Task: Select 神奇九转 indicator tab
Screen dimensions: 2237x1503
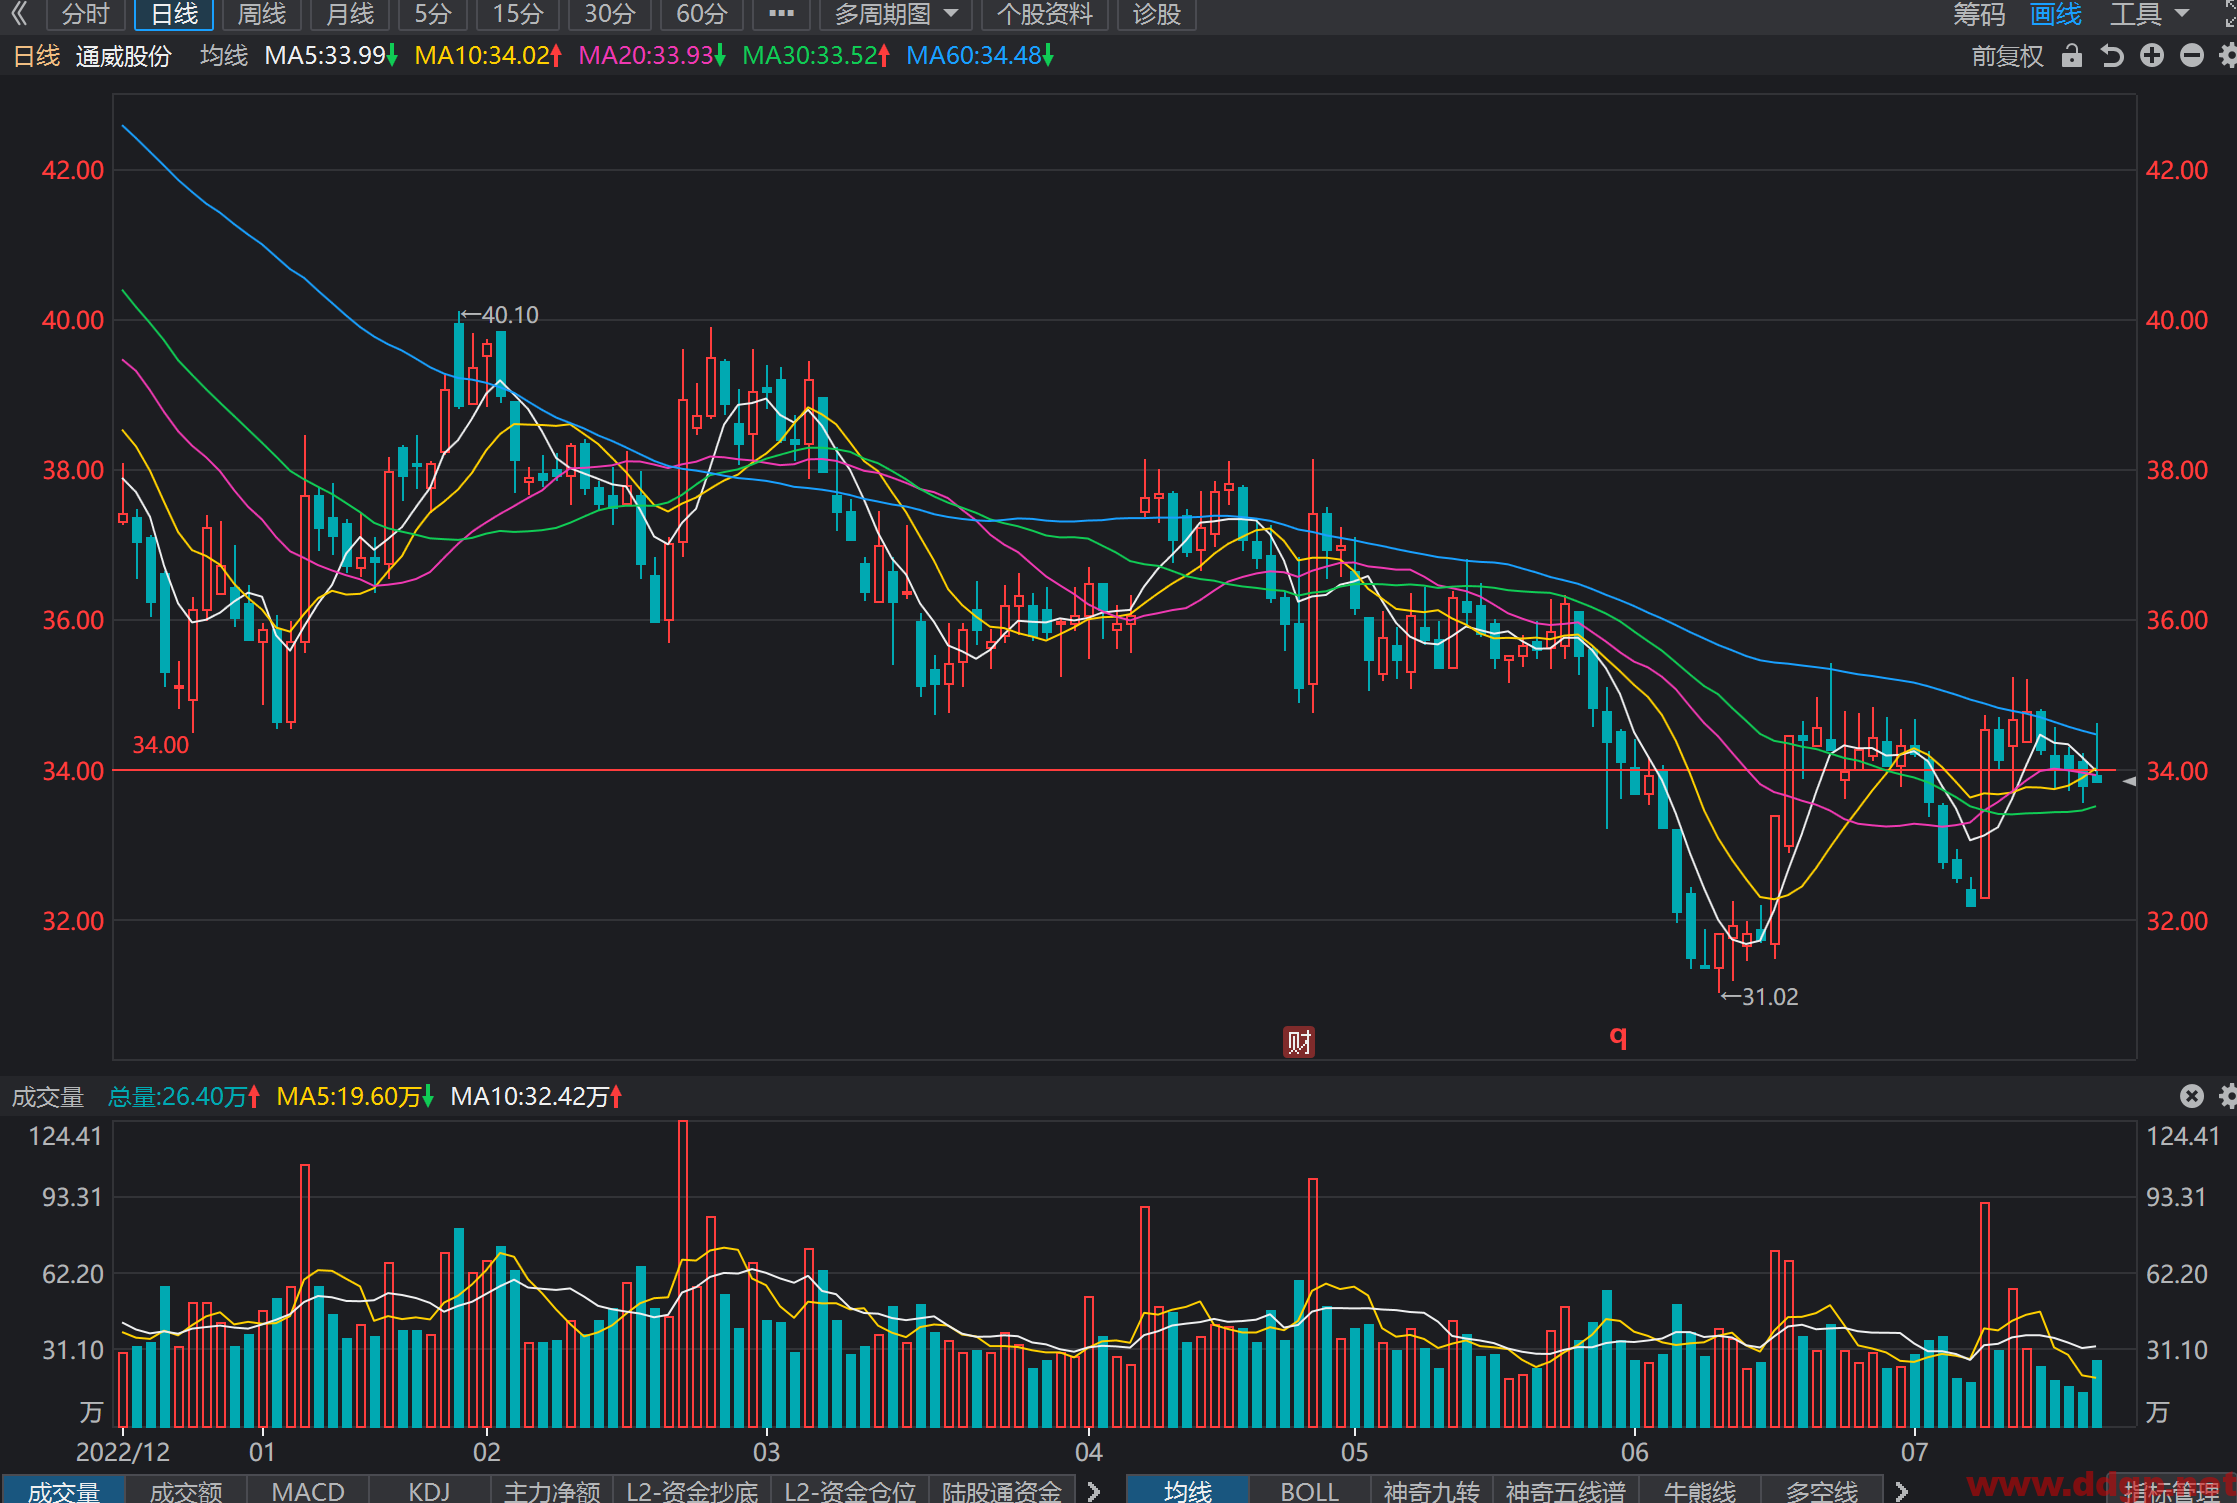Action: point(1432,1490)
